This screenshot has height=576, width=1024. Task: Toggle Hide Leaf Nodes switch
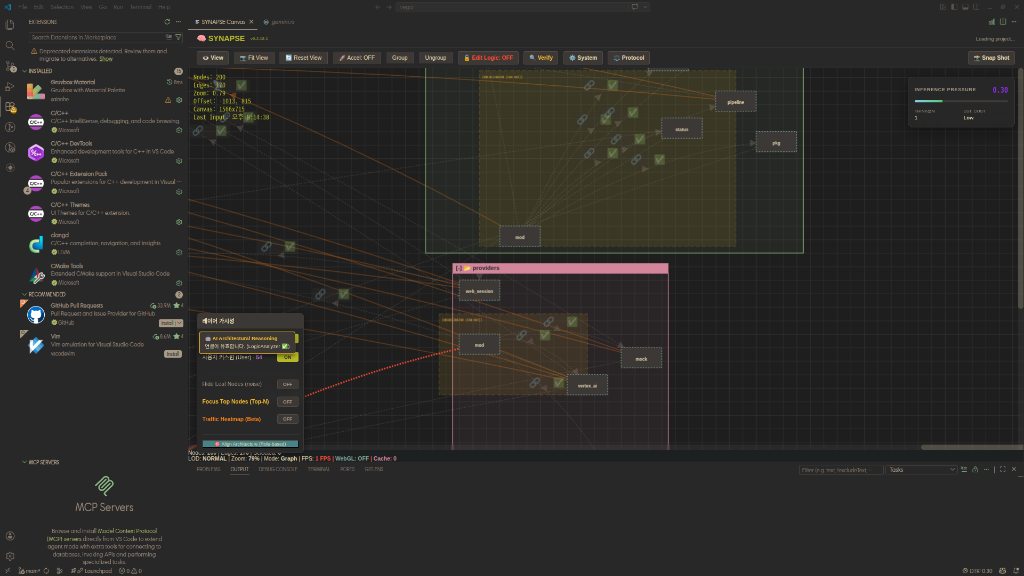pos(287,384)
